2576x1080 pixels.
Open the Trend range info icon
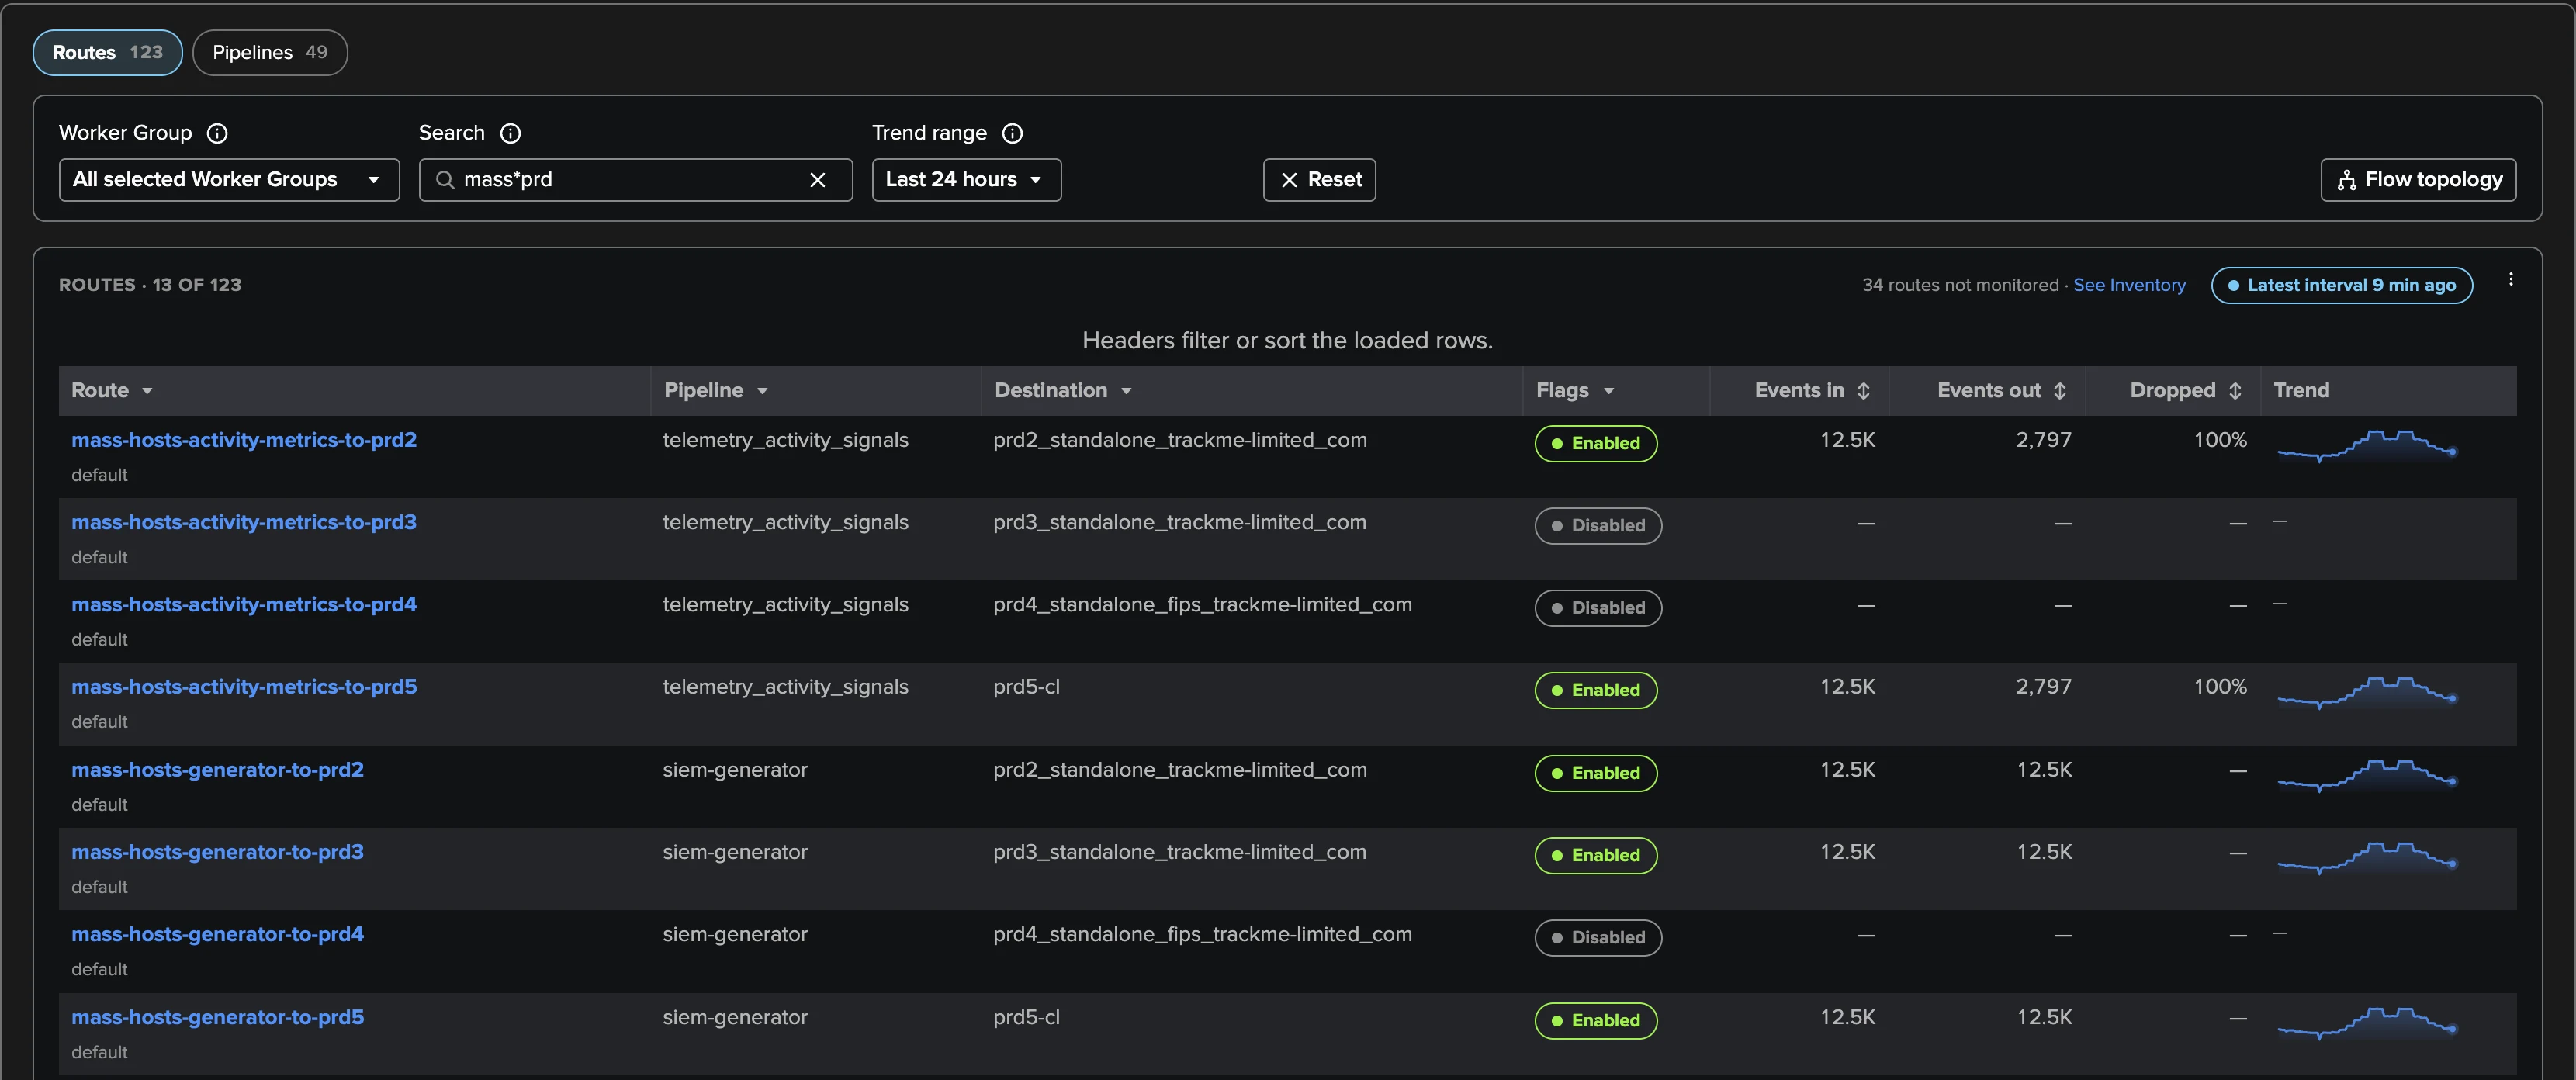(1012, 133)
